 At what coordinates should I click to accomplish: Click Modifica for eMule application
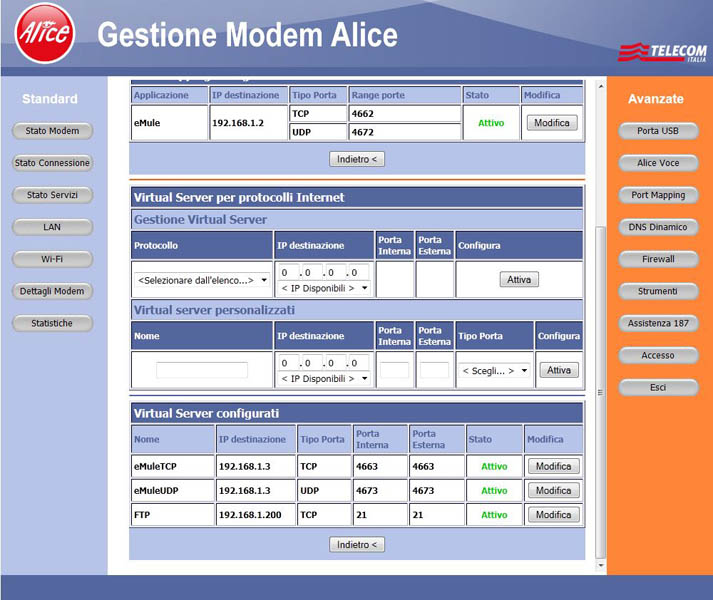pos(552,123)
